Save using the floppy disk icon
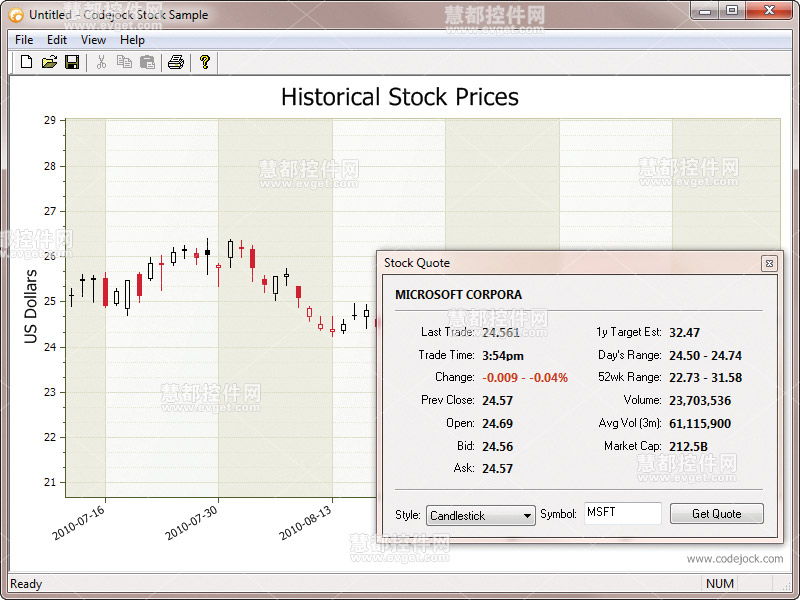Screen dimensions: 800x600 tap(72, 62)
